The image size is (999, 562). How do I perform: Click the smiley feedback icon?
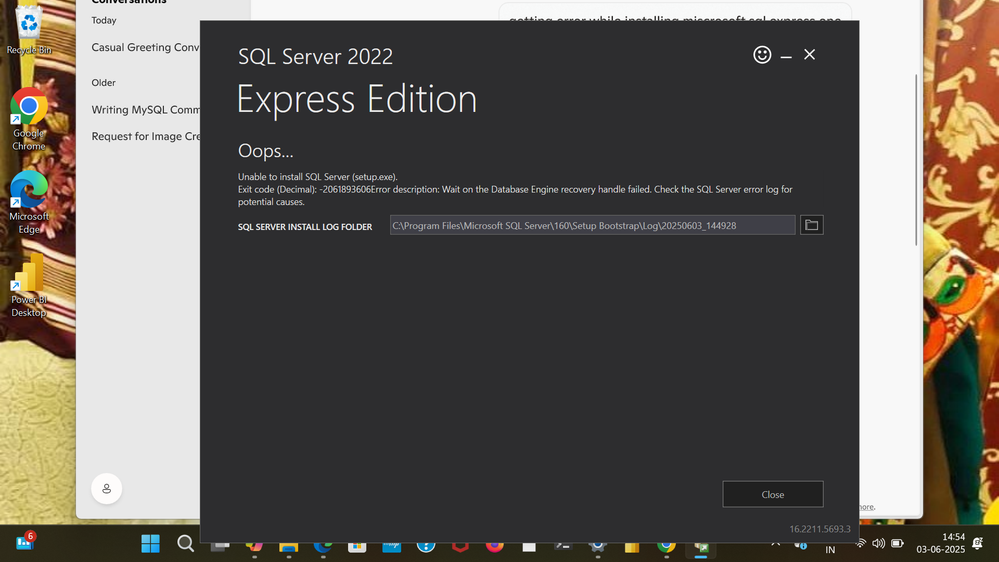(762, 55)
